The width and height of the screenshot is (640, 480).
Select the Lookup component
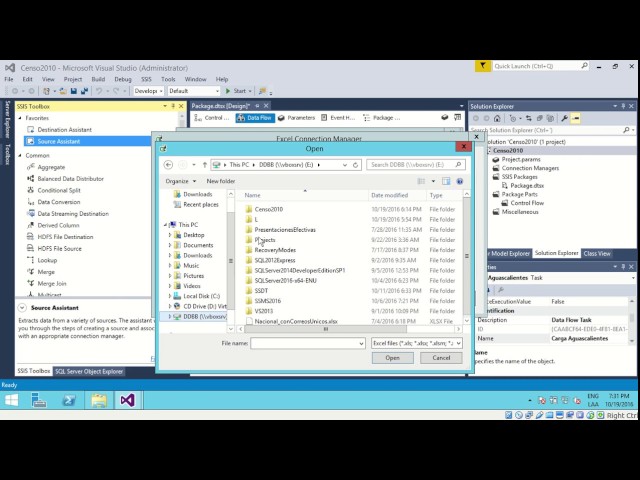[47, 260]
